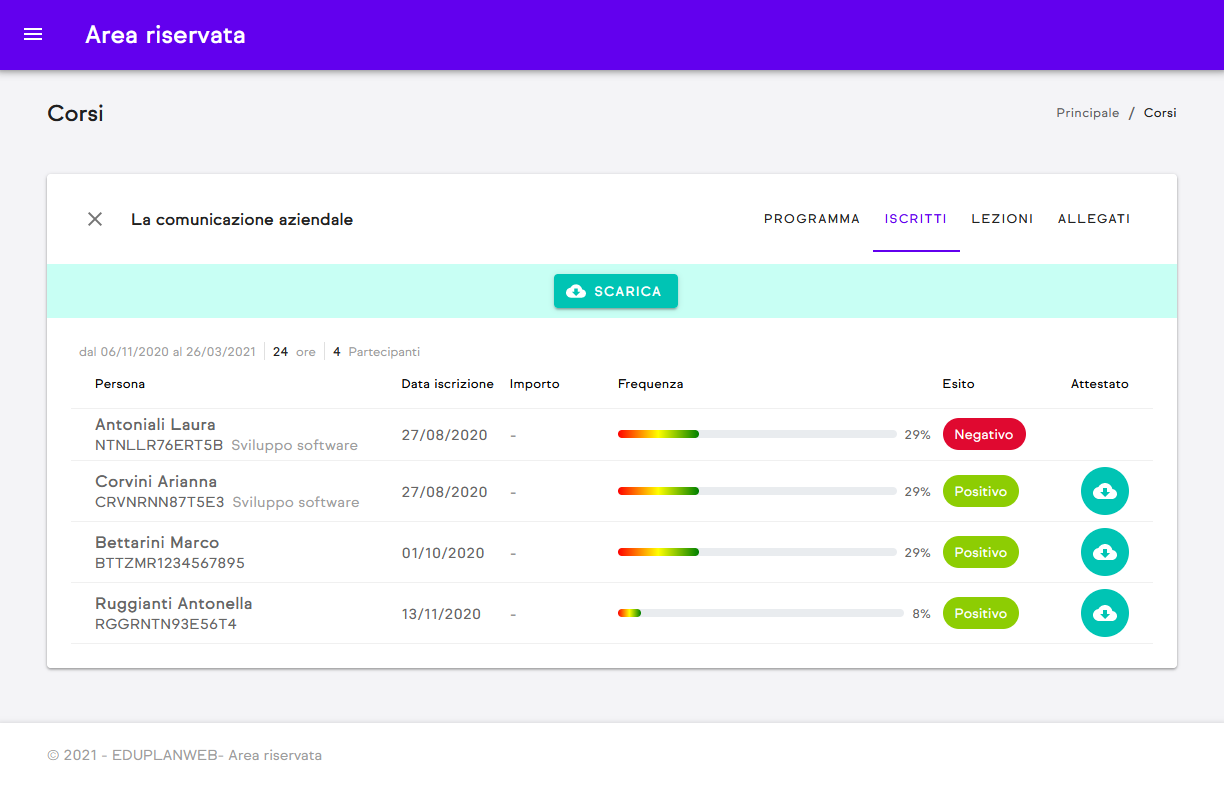Screen dimensions: 1224x785
Task: Close the La comunicazione aziendale course panel
Action: [95, 219]
